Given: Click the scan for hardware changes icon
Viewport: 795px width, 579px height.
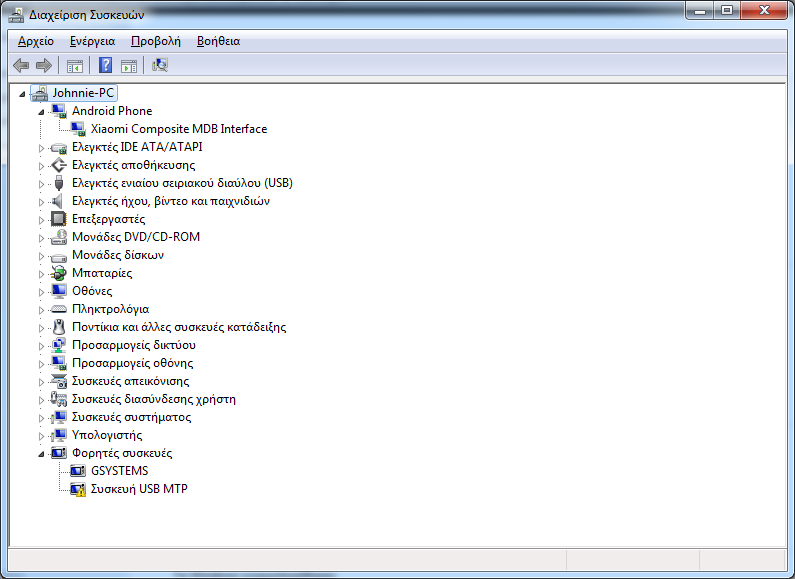Looking at the screenshot, I should click(160, 66).
